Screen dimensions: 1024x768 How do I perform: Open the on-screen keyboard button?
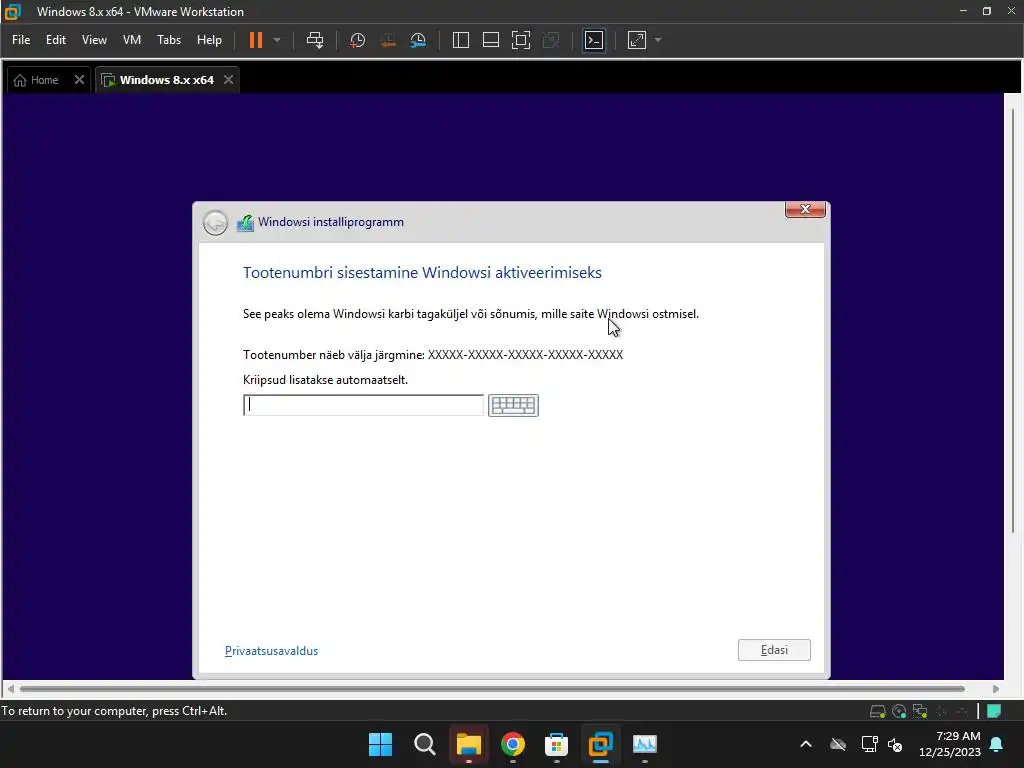coord(513,406)
